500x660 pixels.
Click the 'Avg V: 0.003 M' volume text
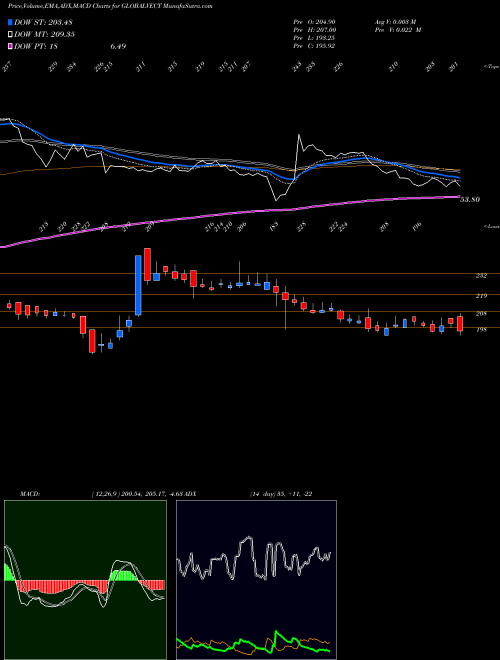tap(395, 22)
